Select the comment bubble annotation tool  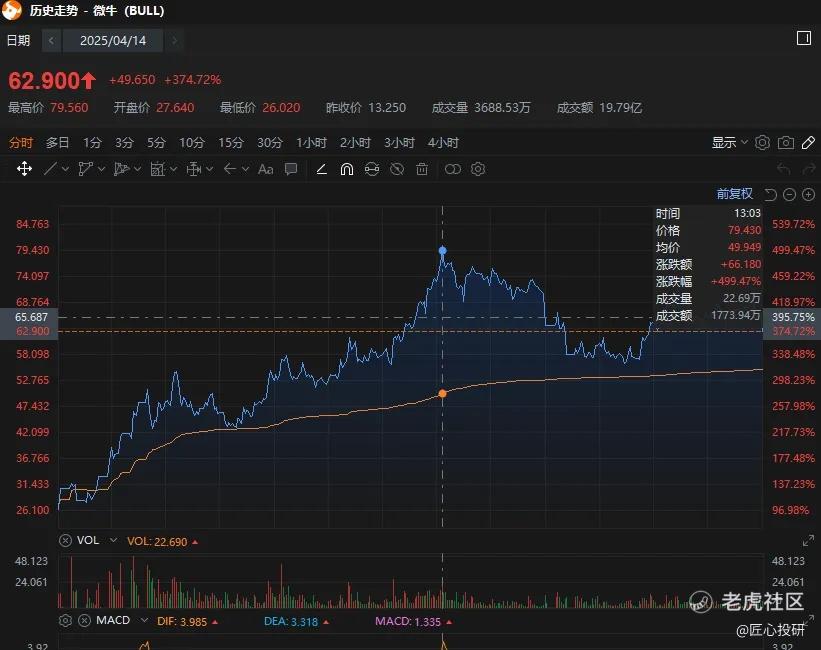coord(291,169)
